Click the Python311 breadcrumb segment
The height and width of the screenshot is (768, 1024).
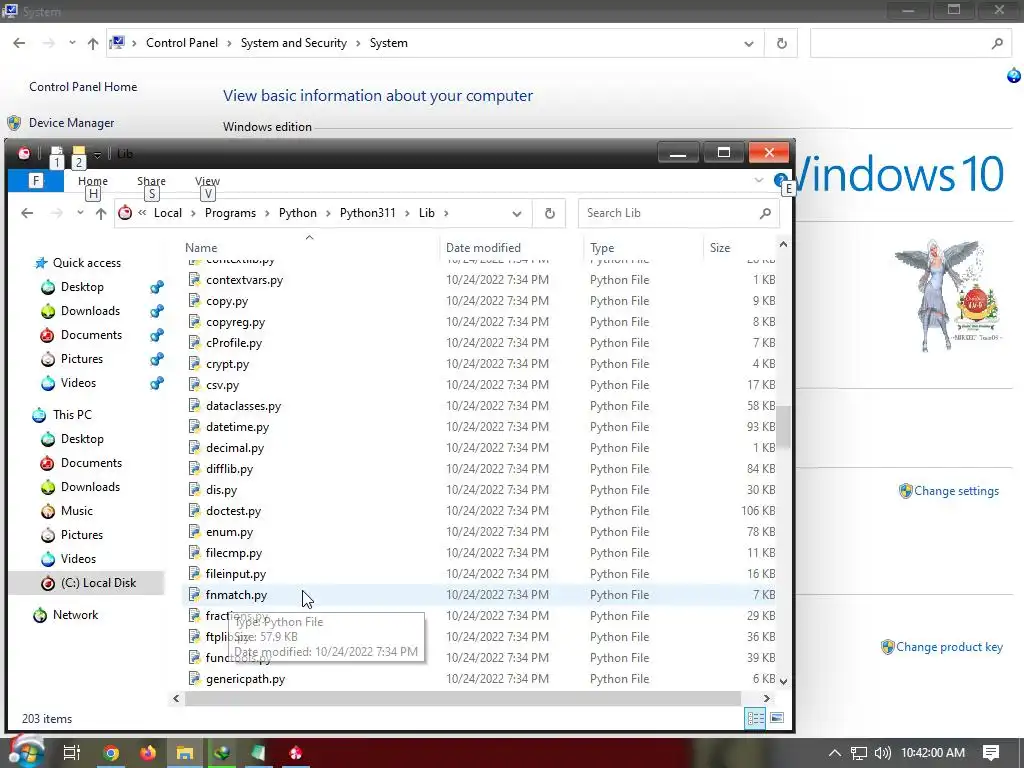[x=368, y=213]
